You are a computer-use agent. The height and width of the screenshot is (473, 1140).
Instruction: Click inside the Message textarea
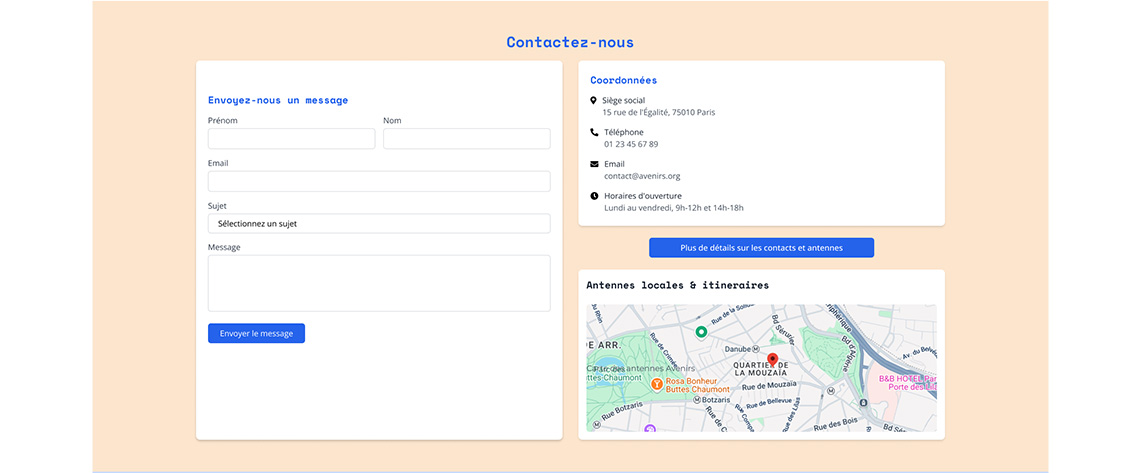tap(379, 283)
